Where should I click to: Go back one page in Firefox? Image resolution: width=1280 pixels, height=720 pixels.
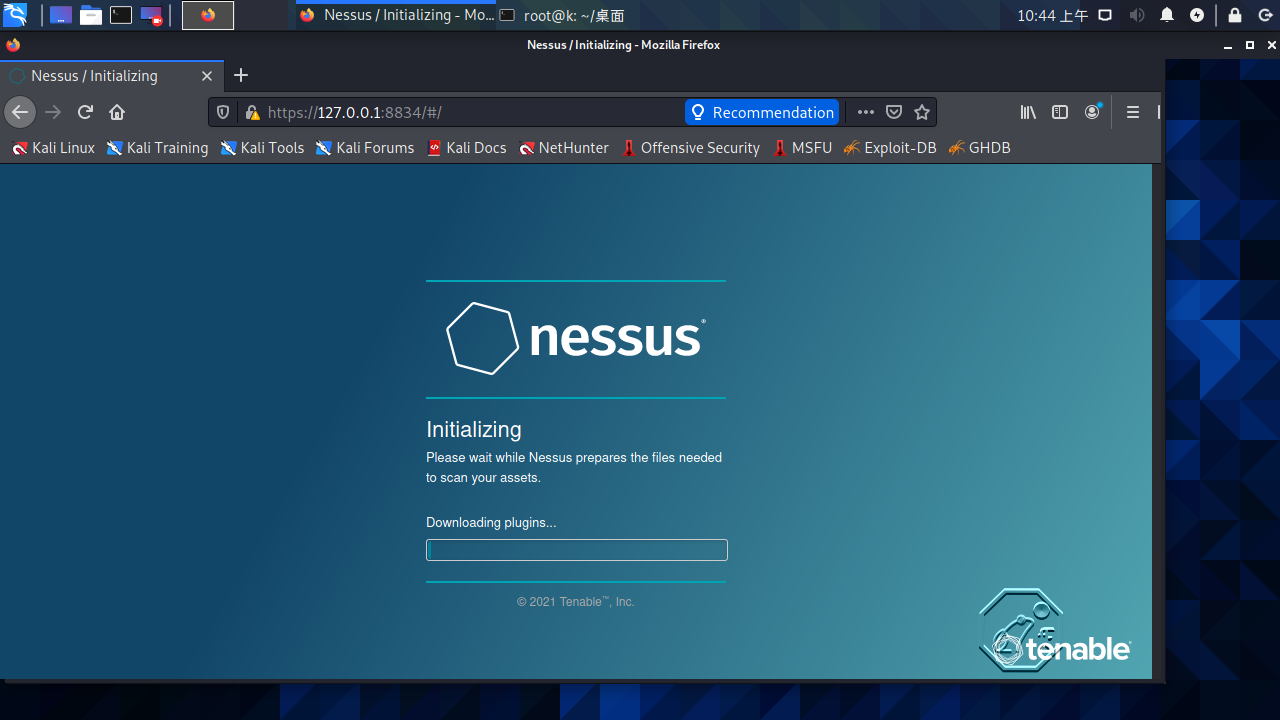[x=20, y=112]
